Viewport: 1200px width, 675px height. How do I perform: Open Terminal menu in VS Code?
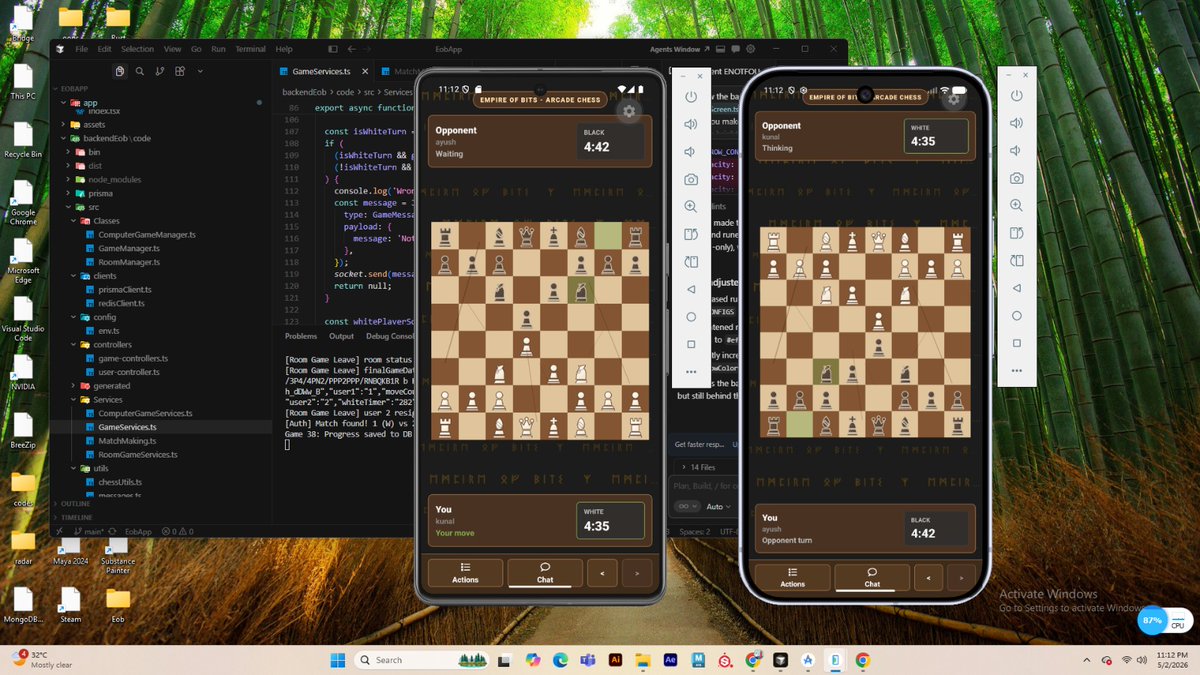250,49
